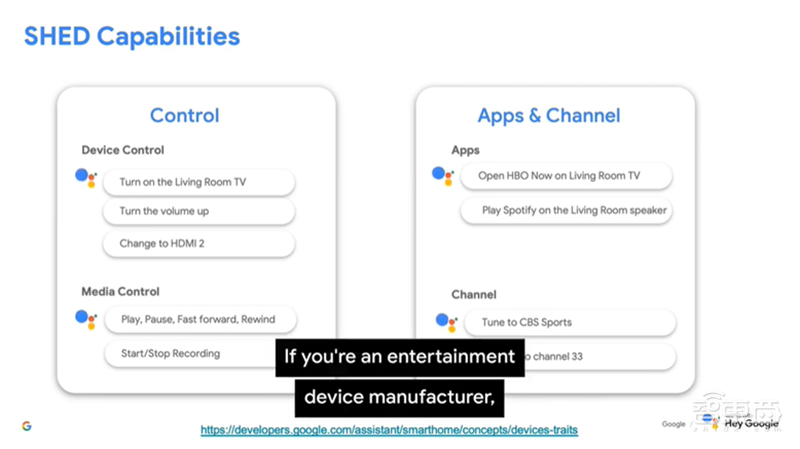The image size is (800, 449).
Task: Click the Google Assistant icon beside Device Control
Action: (x=86, y=179)
